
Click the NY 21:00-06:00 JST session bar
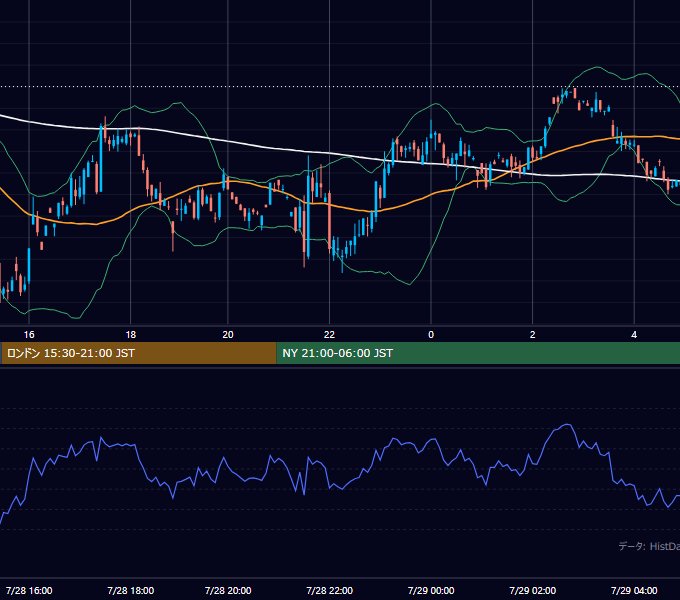[x=478, y=353]
